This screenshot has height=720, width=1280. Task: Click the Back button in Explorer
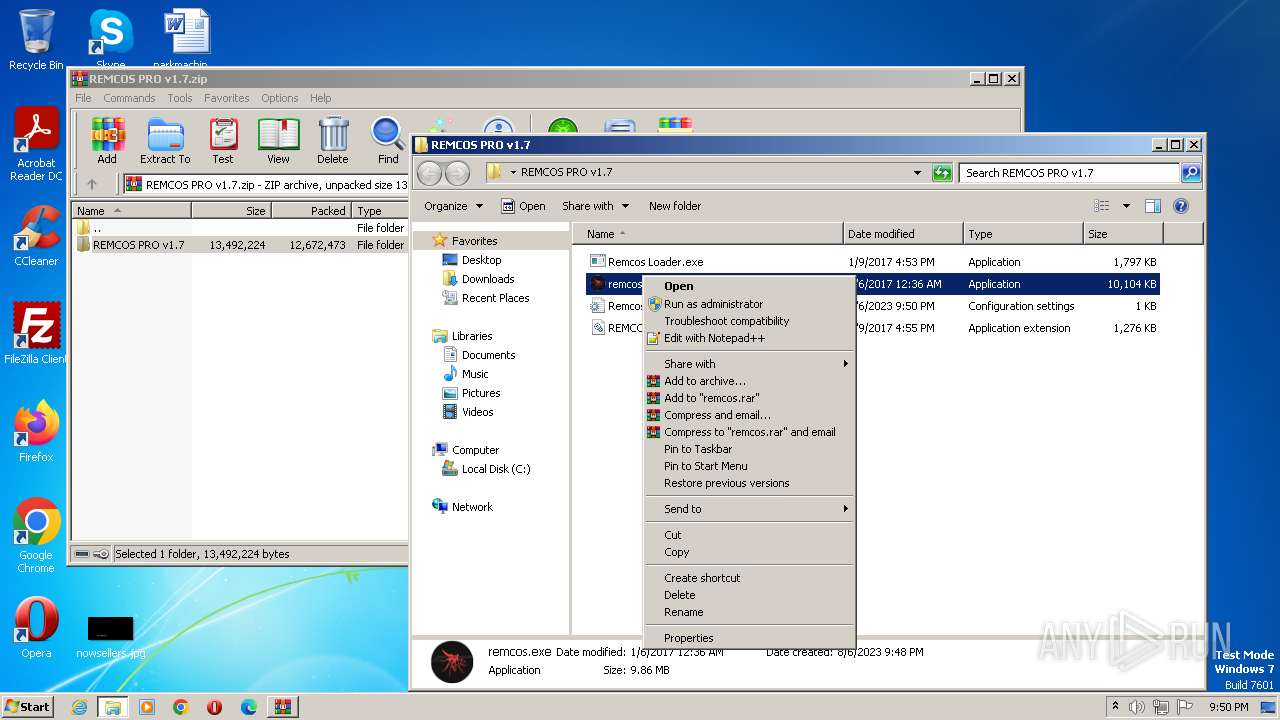pos(430,173)
